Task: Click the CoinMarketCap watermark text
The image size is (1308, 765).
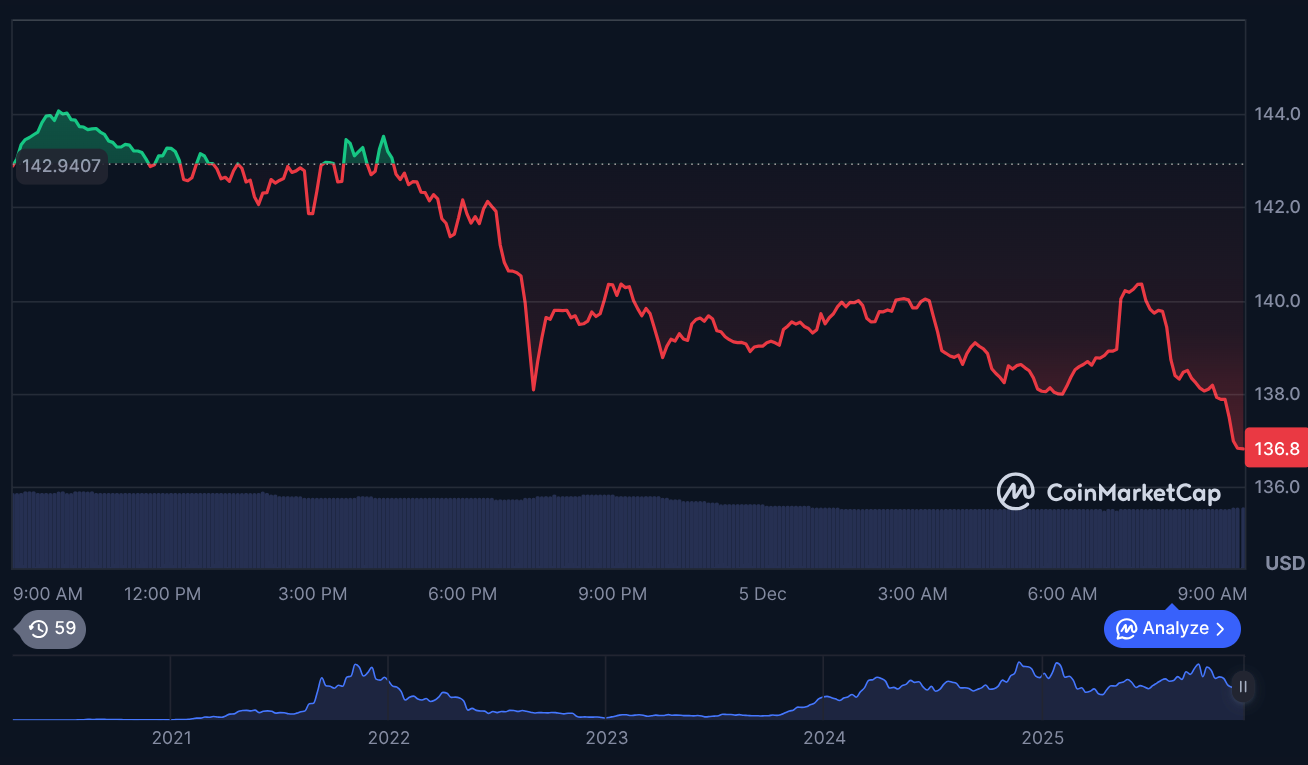Action: (x=1132, y=493)
